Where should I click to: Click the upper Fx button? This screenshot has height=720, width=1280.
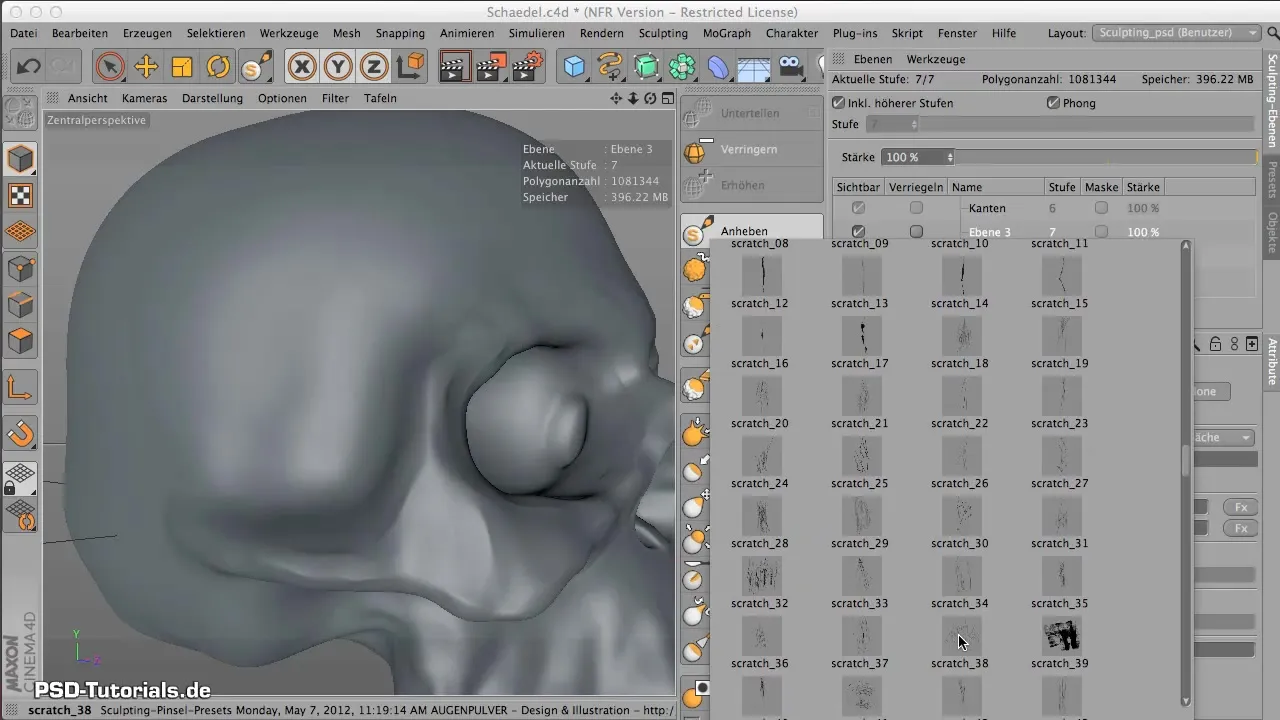click(1241, 507)
